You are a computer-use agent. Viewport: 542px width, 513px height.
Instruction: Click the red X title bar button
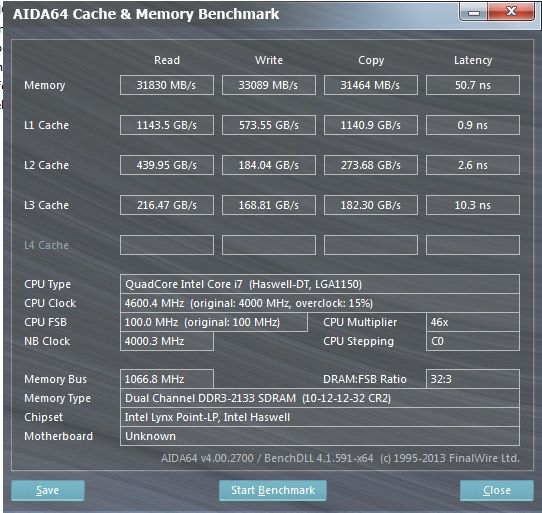(511, 12)
